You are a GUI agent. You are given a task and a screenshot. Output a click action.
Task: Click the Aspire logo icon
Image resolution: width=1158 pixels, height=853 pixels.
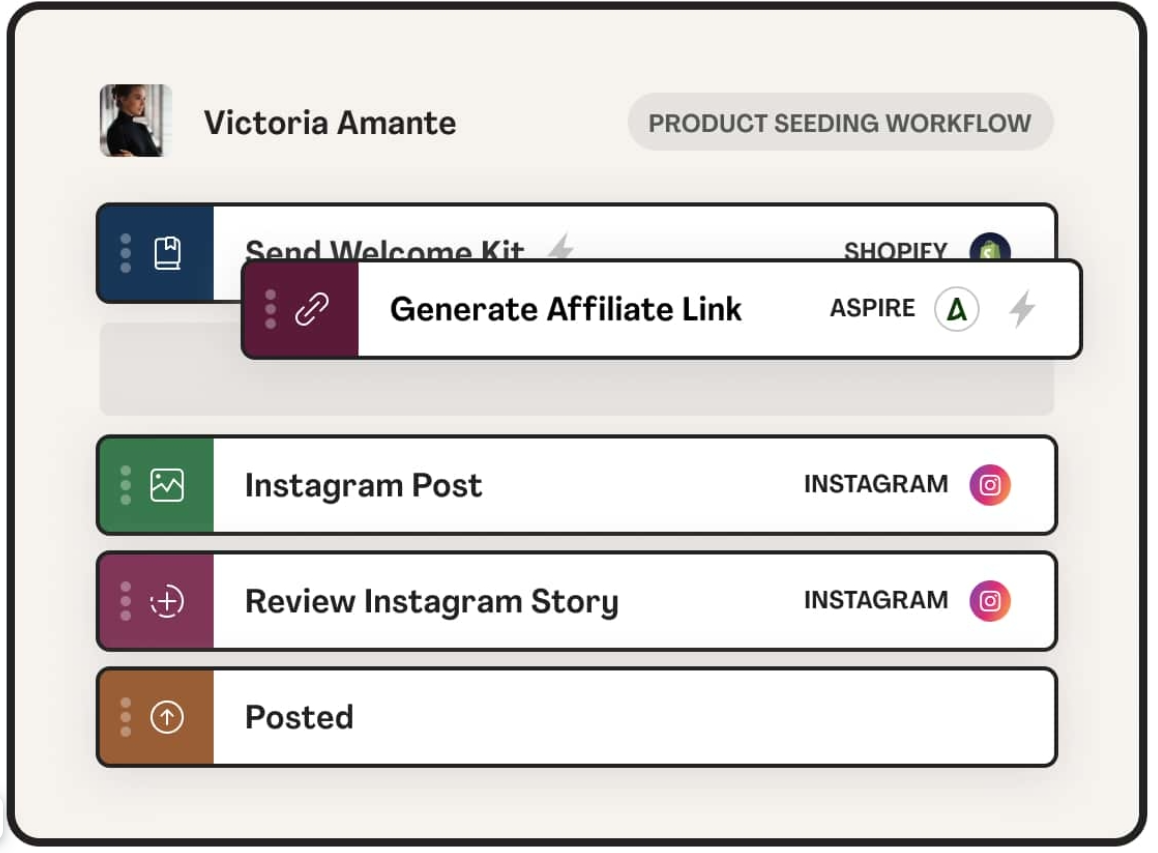(x=957, y=309)
